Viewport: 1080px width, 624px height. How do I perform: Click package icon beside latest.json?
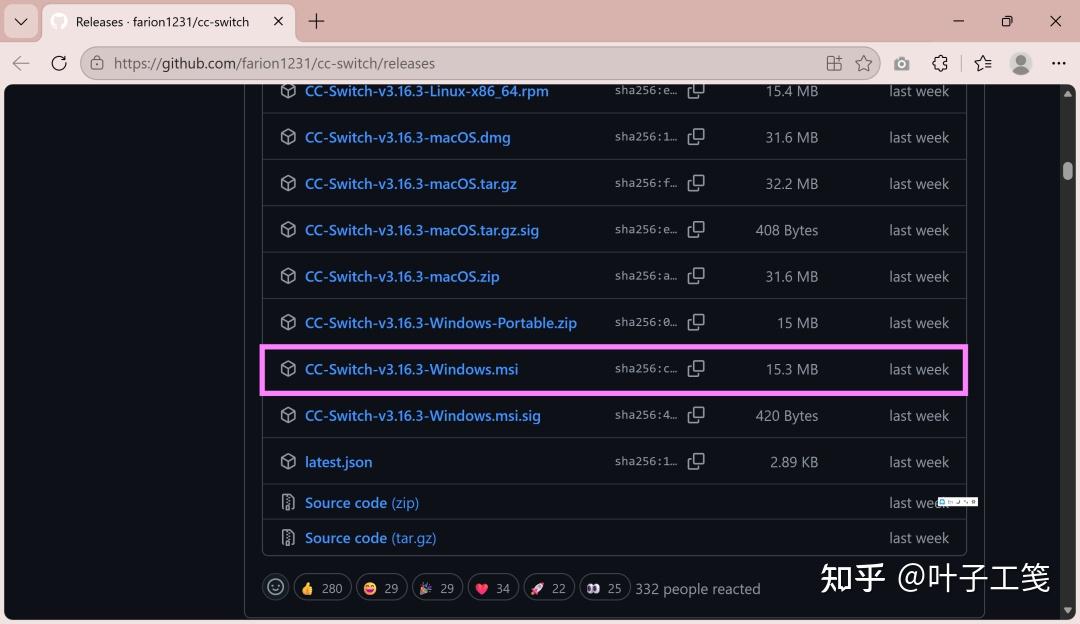click(288, 461)
